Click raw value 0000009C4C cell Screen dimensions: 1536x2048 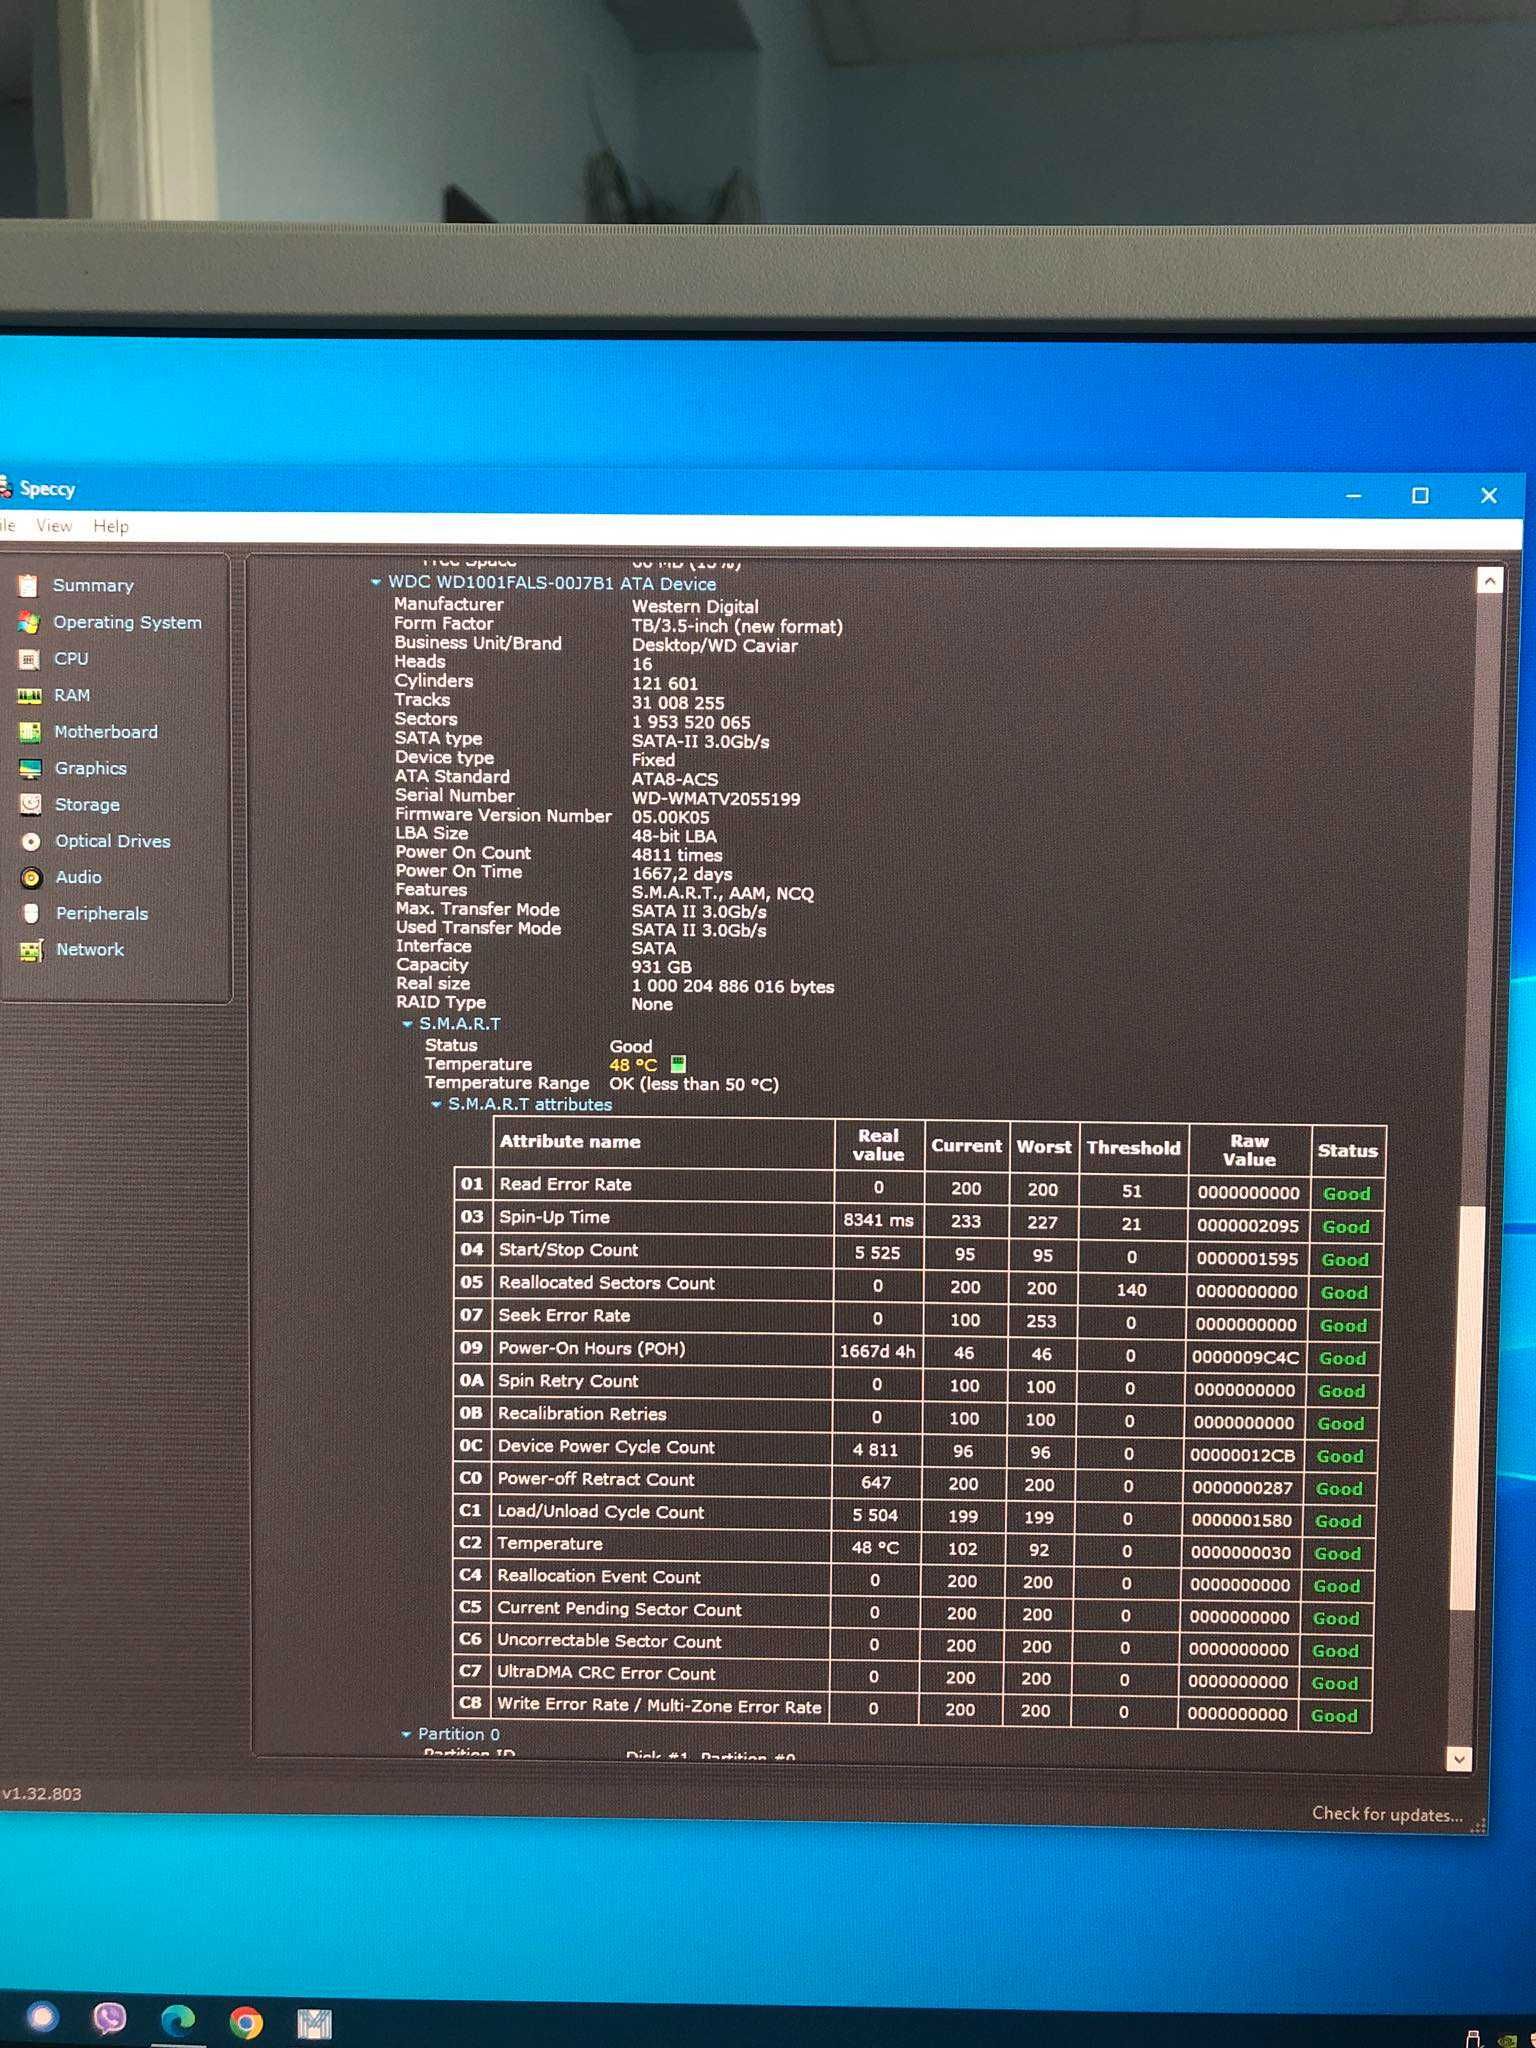(x=1246, y=1357)
